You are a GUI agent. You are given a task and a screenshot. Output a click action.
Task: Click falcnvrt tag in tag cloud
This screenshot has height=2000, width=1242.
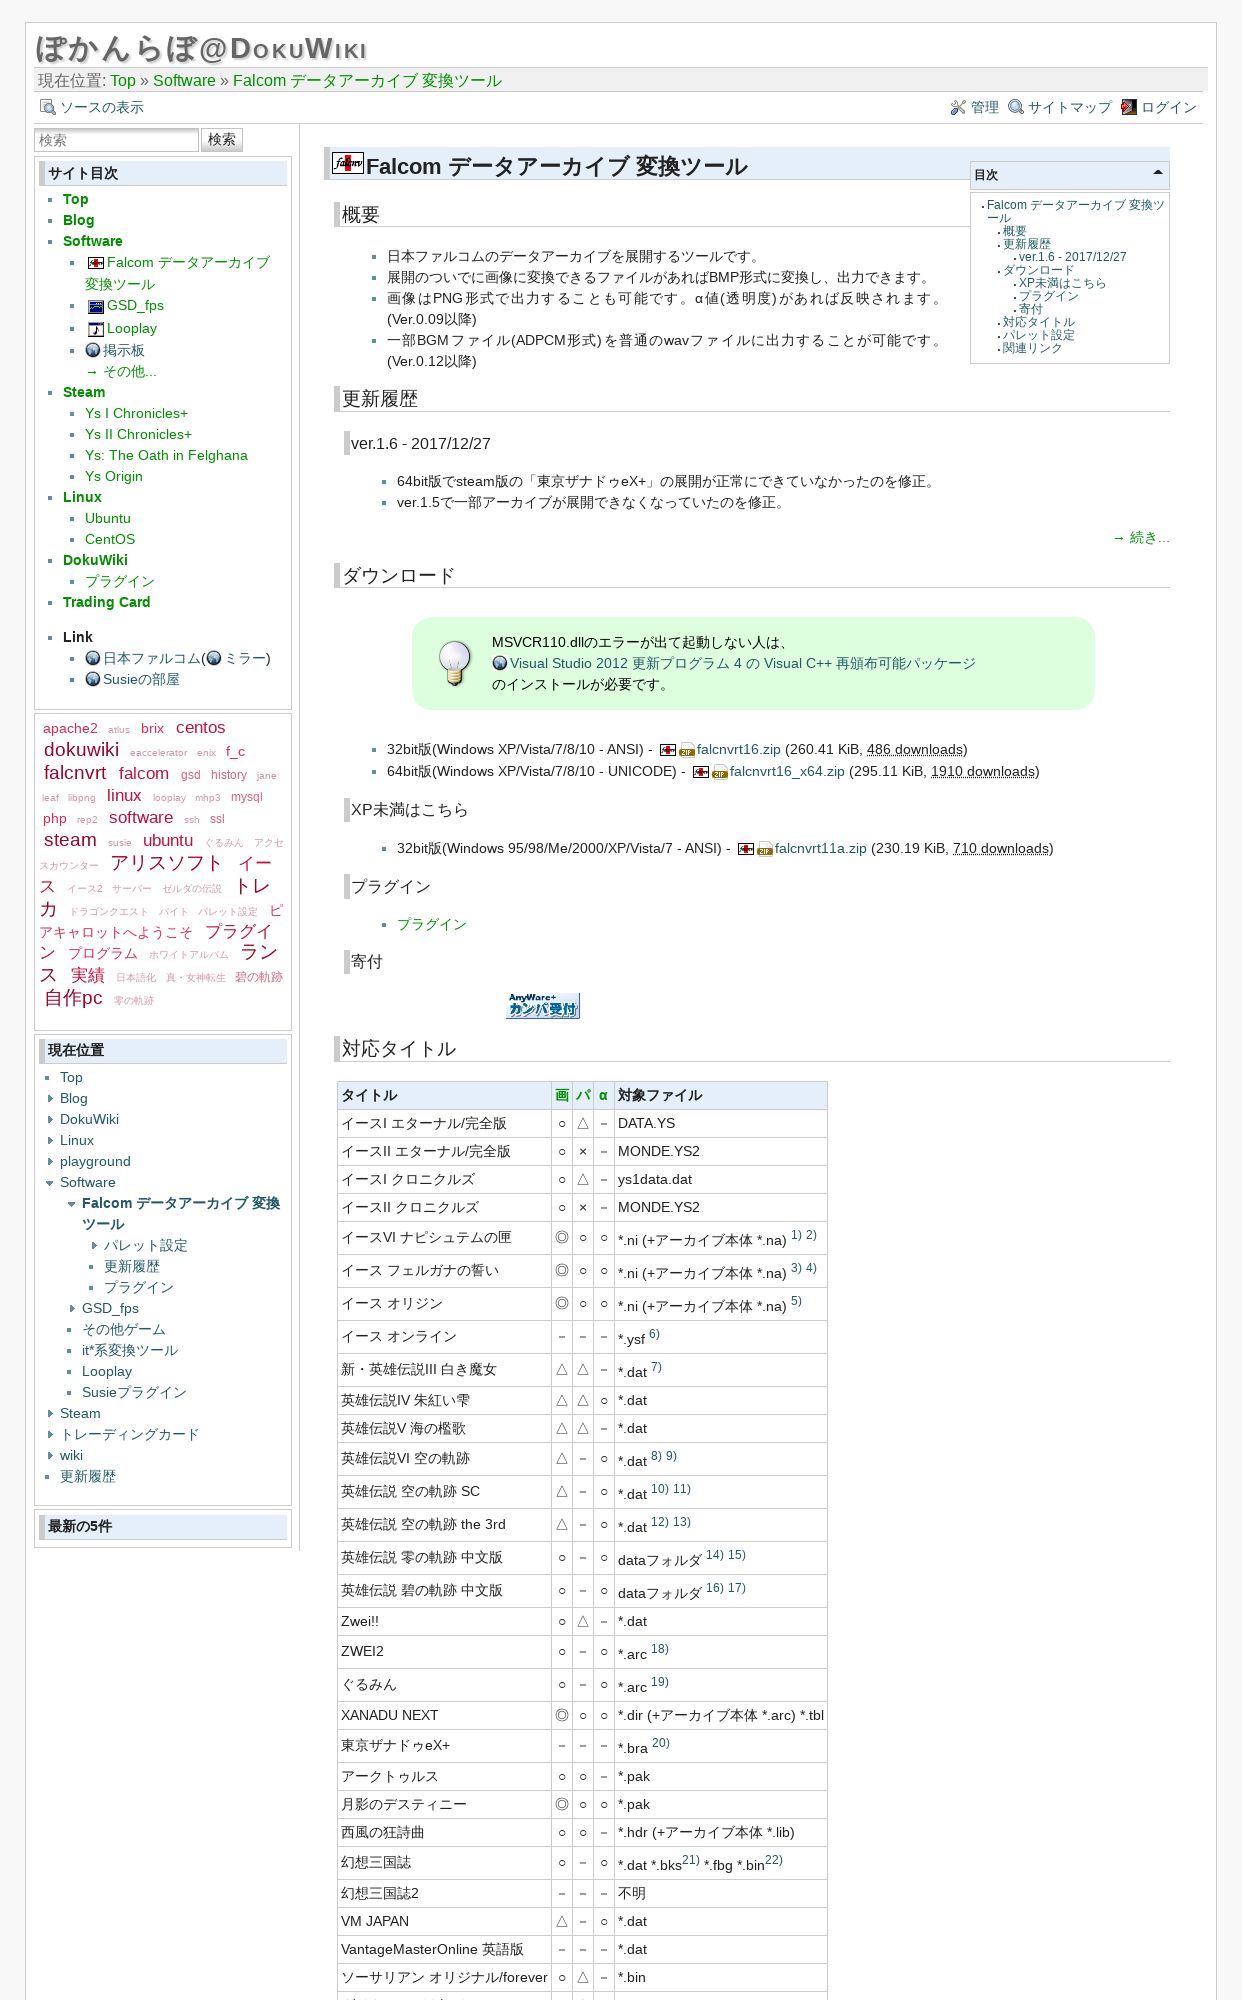tap(75, 773)
